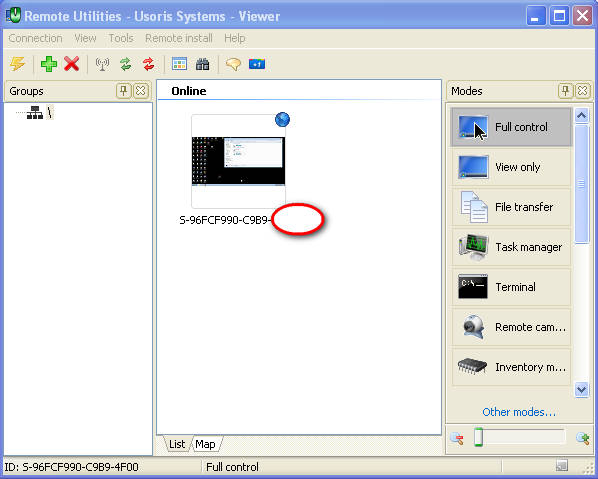
Task: Click the status bar icon at right
Action: click(562, 465)
